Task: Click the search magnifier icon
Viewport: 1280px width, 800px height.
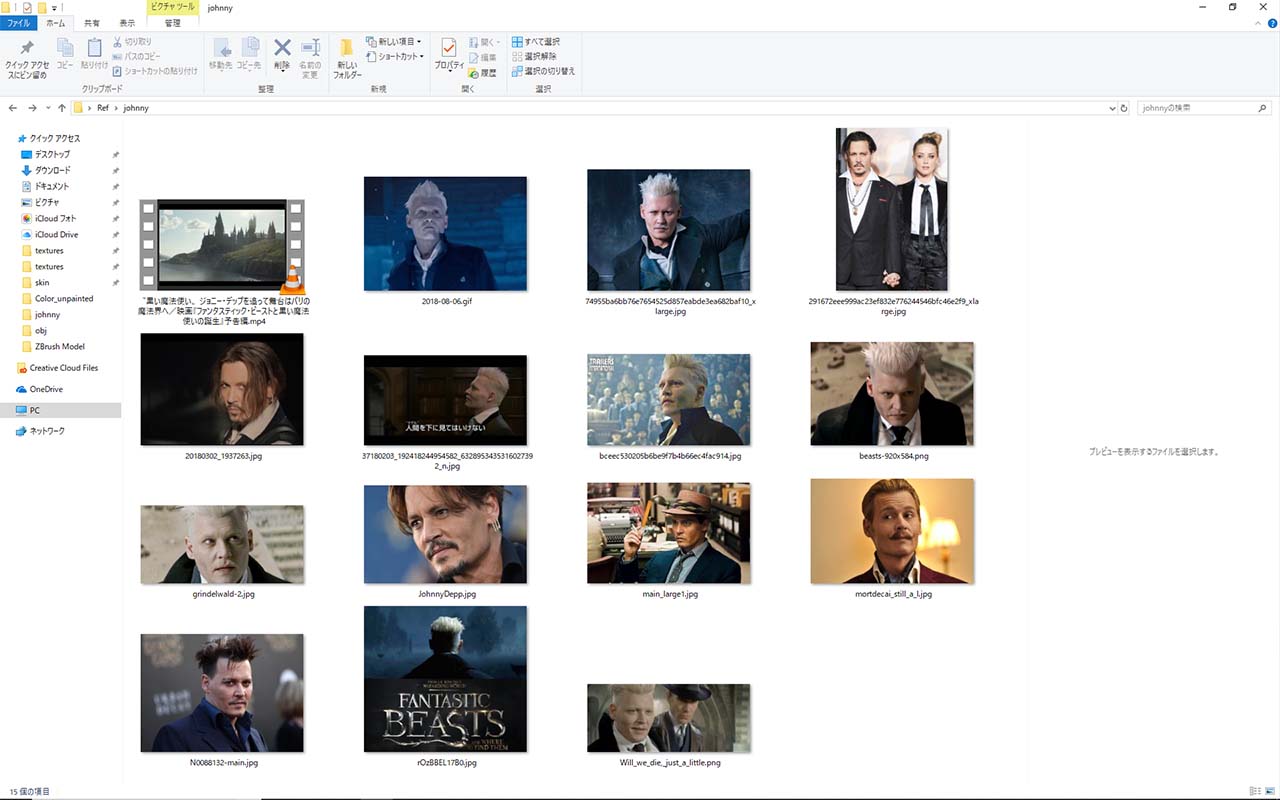Action: coord(1263,108)
